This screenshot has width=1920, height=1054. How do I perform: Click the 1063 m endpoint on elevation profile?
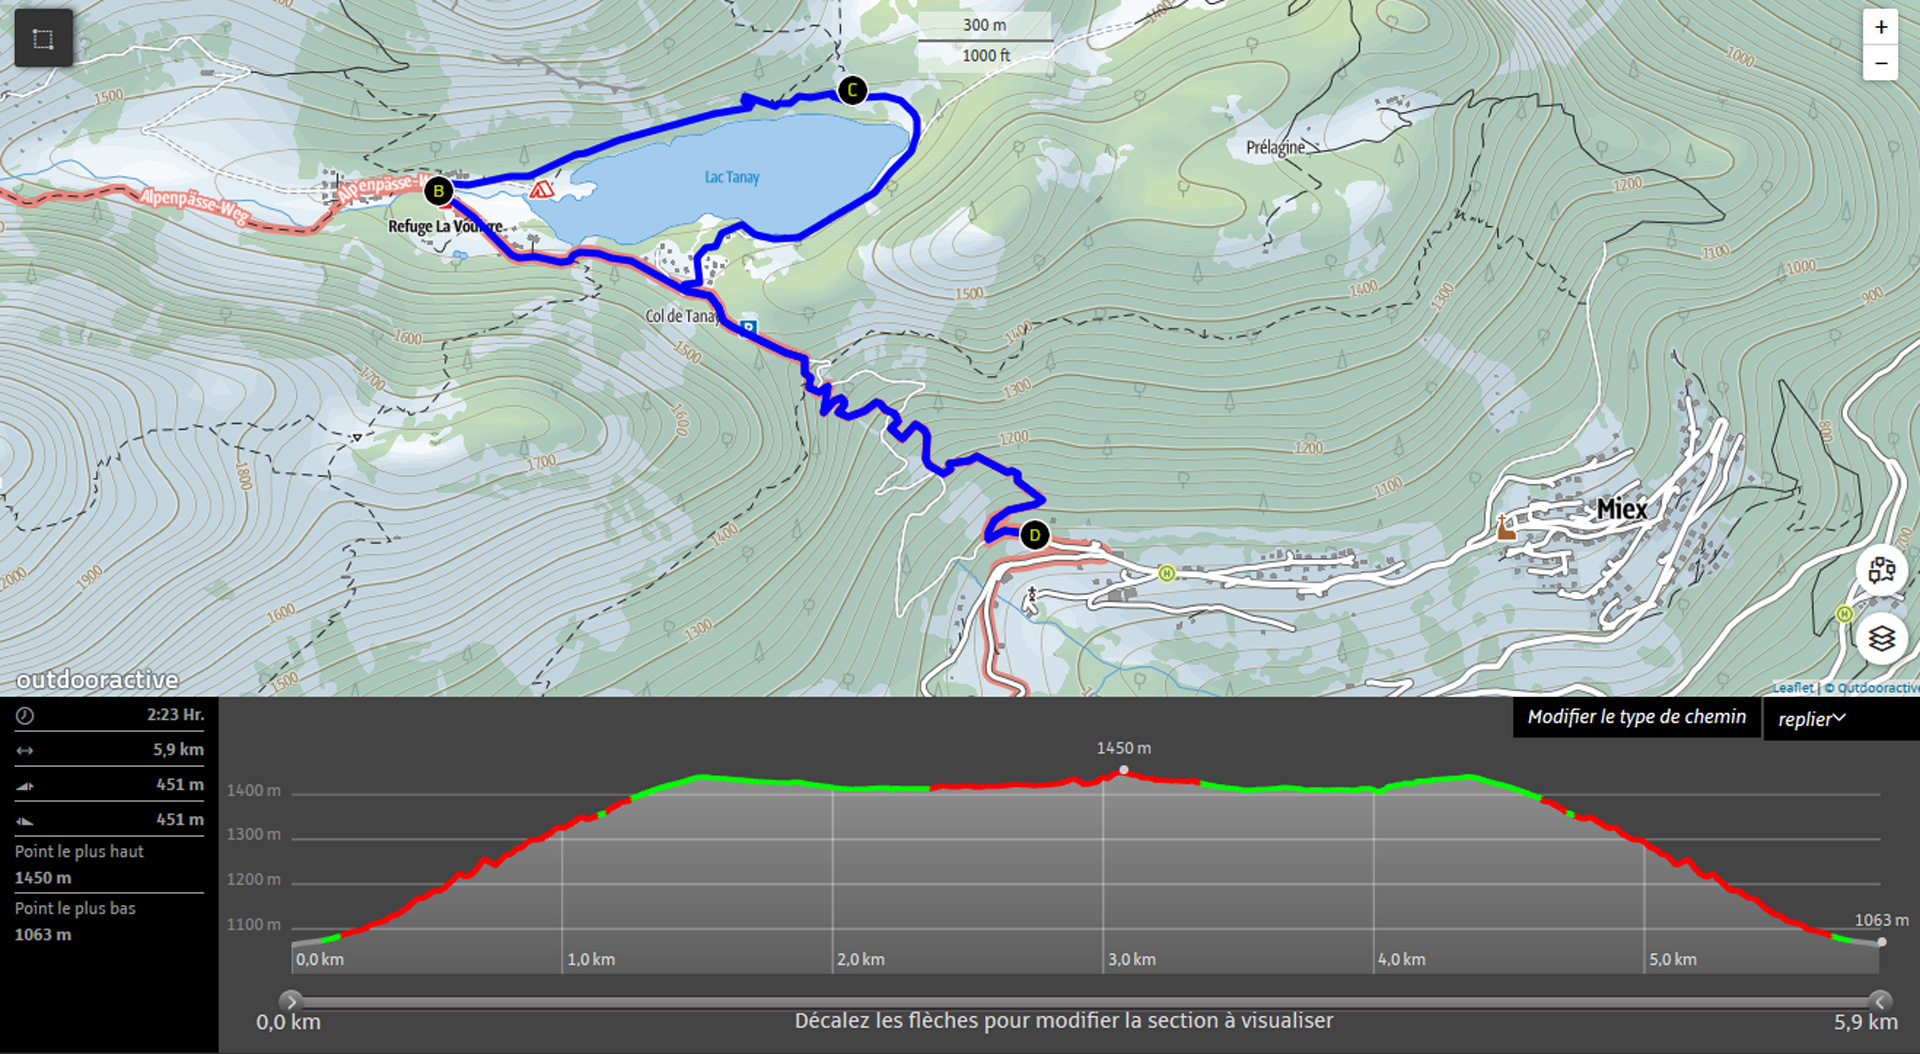[1882, 942]
